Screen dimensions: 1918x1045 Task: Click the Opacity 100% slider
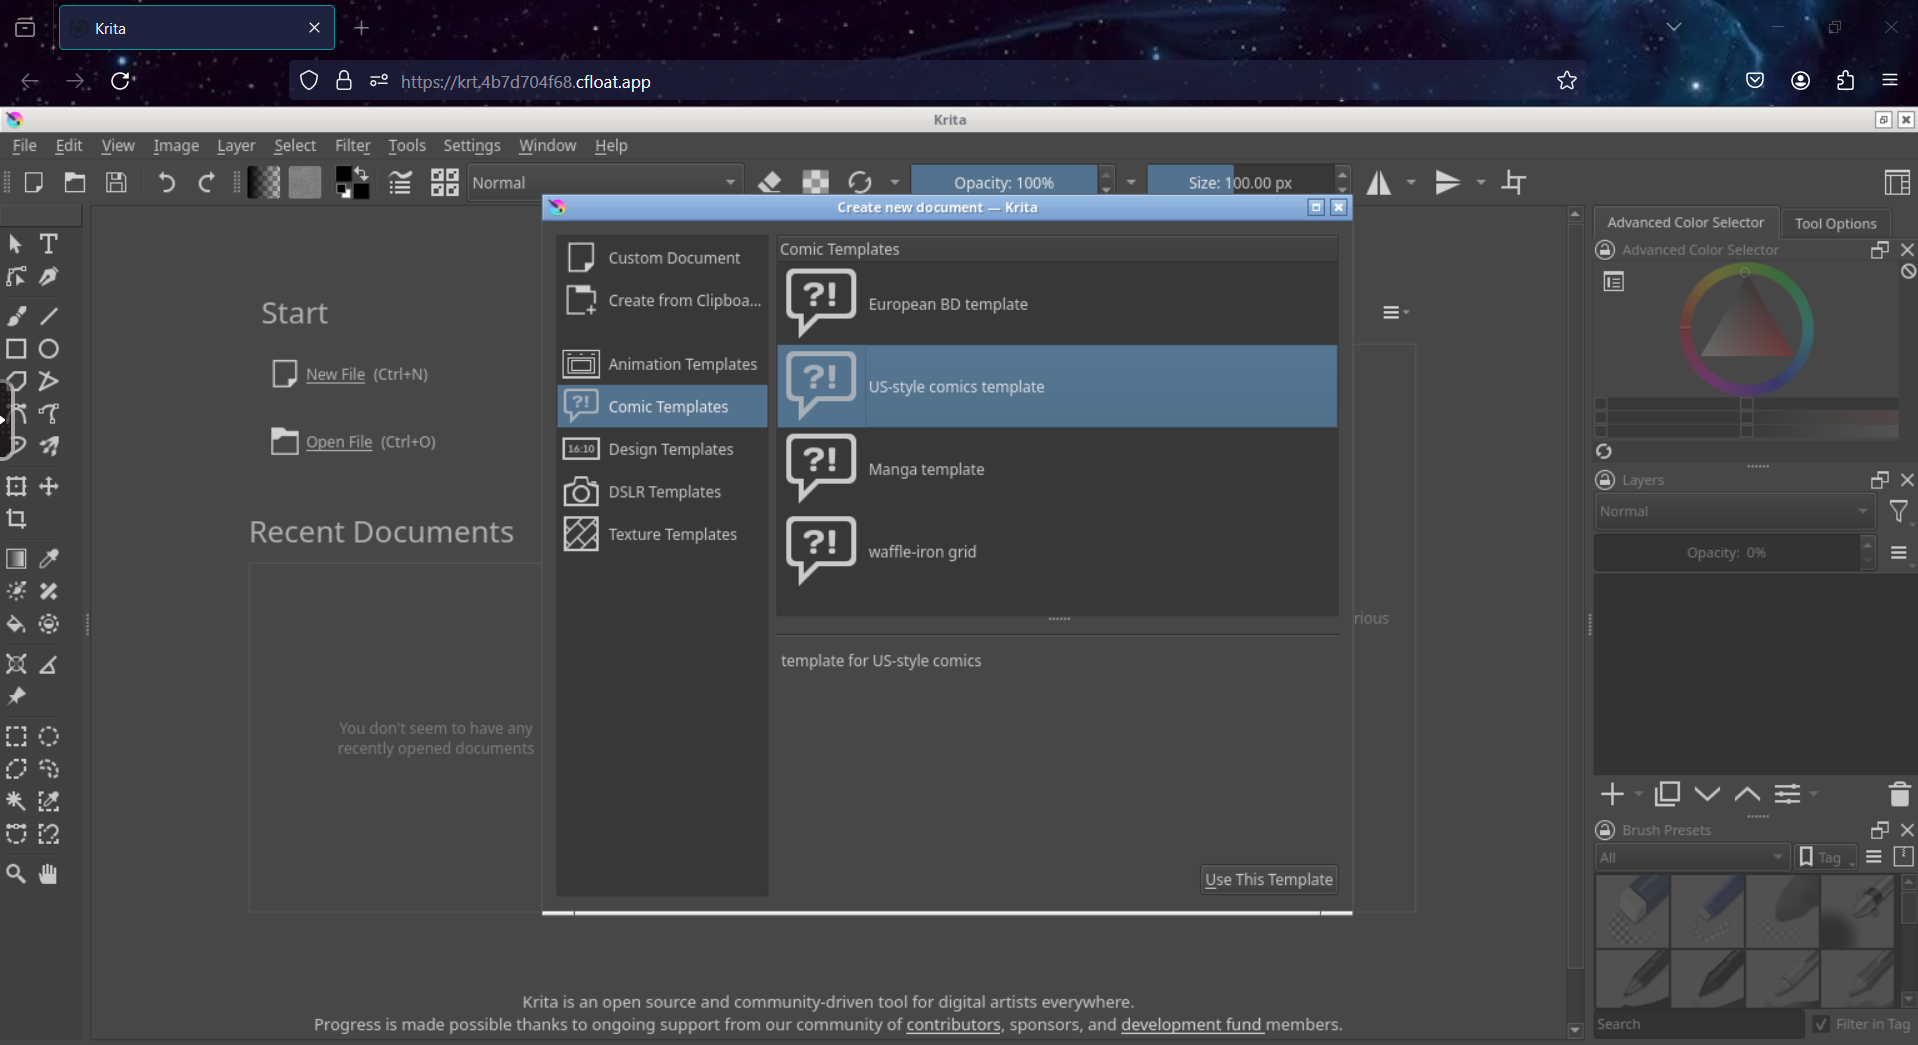coord(1004,183)
